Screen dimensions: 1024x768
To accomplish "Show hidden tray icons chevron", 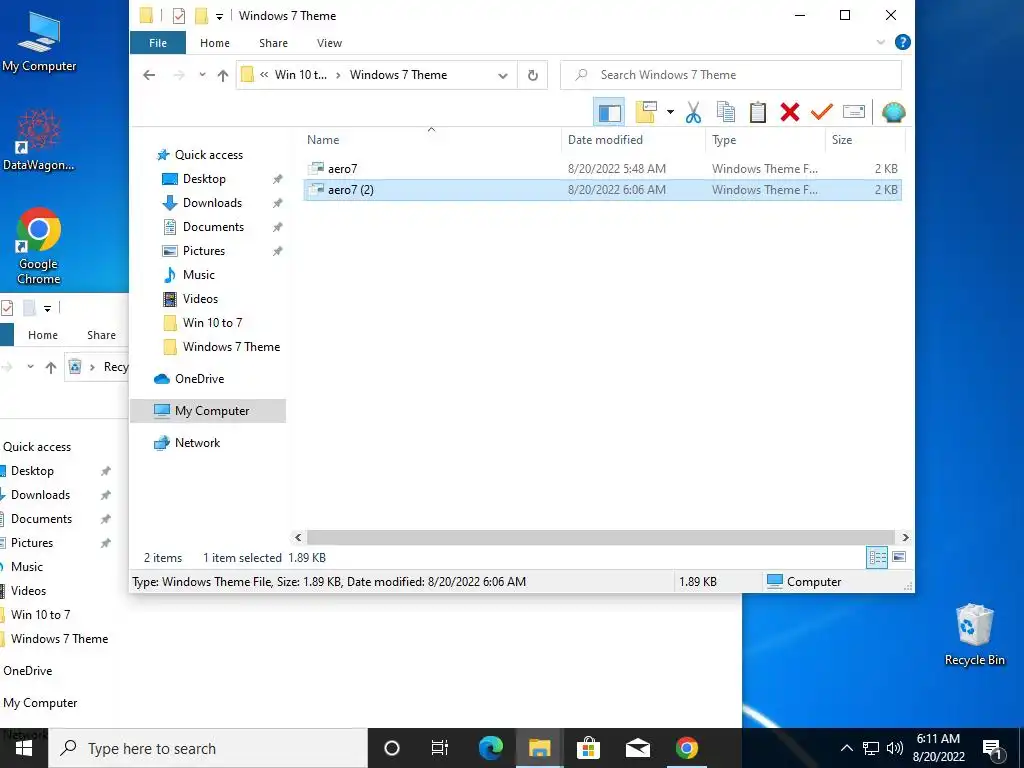I will [846, 748].
